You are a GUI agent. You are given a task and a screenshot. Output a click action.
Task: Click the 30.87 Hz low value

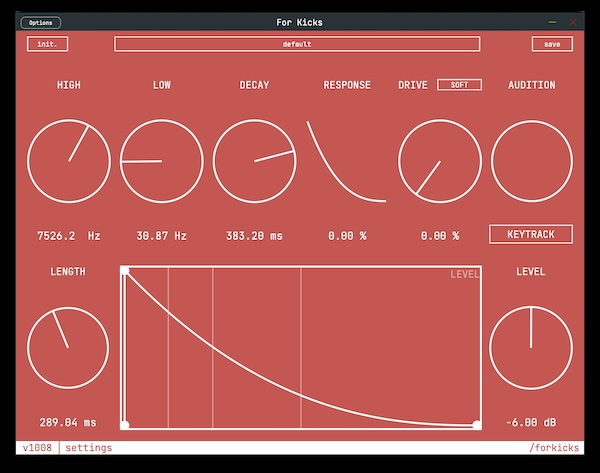[161, 236]
